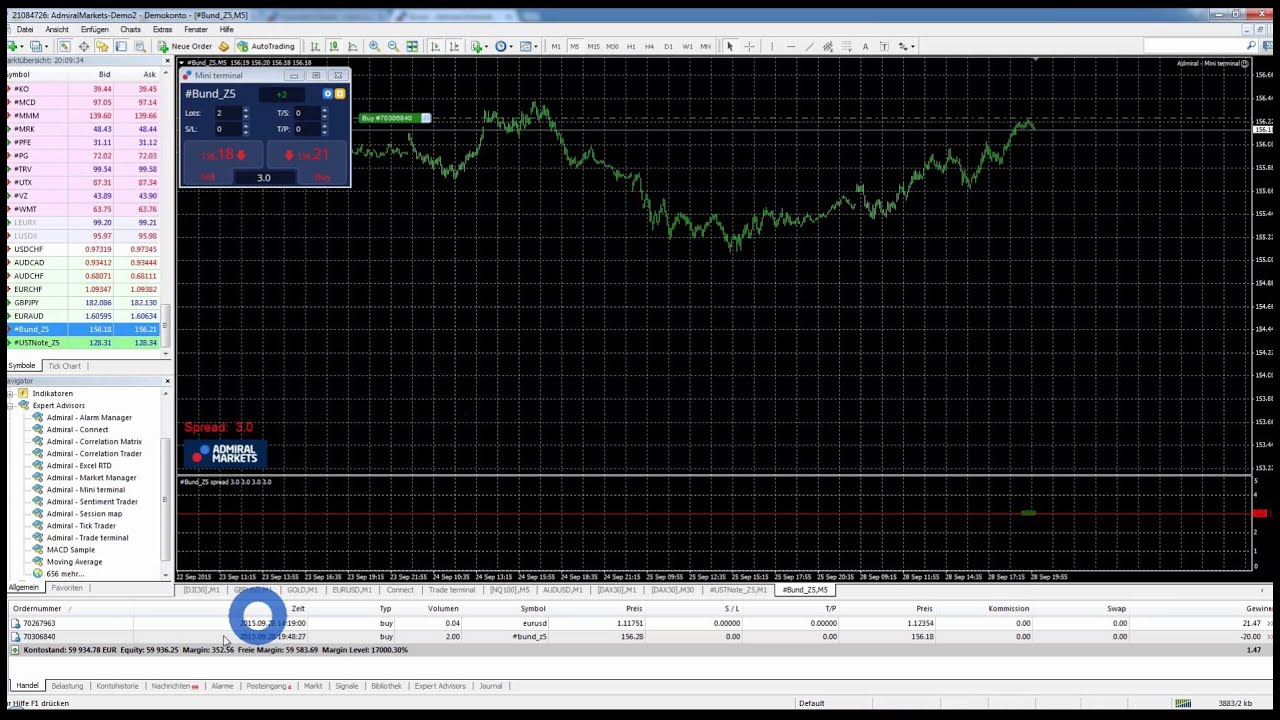The height and width of the screenshot is (720, 1280).
Task: Select the text label tool
Action: (x=884, y=46)
